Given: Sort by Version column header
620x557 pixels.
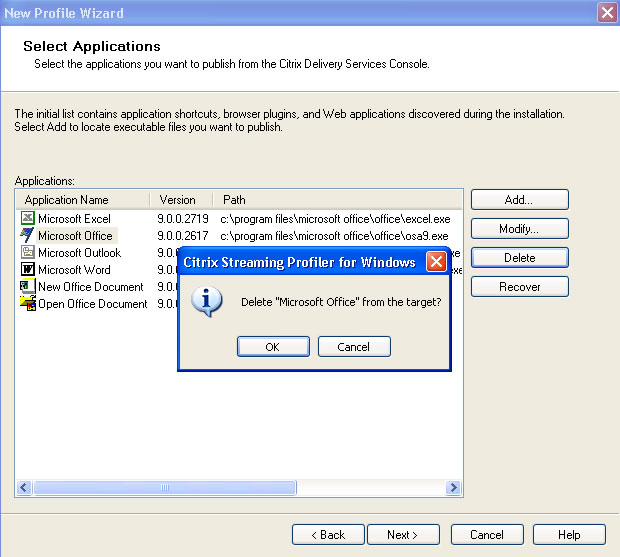Looking at the screenshot, I should [x=181, y=200].
